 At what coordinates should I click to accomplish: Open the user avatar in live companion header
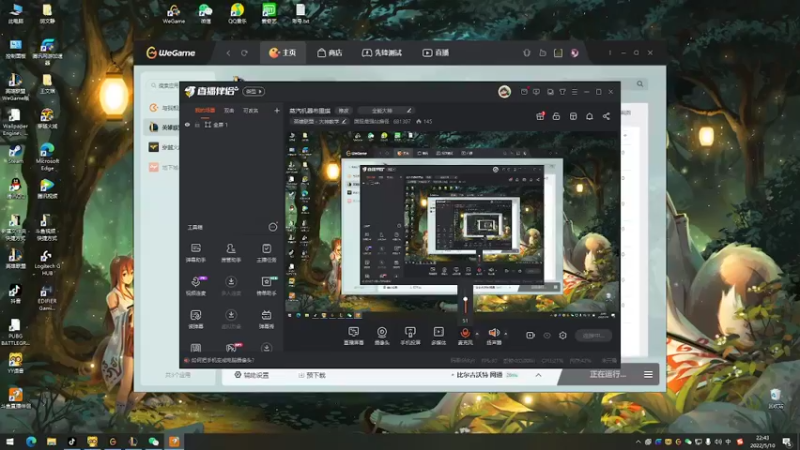(504, 91)
